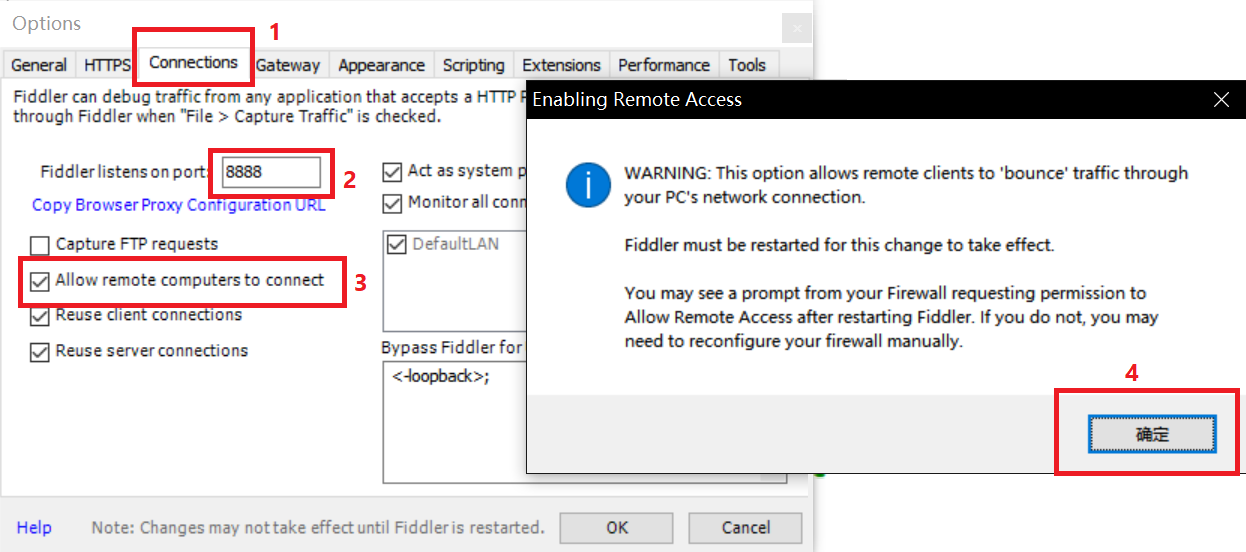Toggle the DefaultLAN connection checkbox
This screenshot has width=1246, height=552.
pos(397,244)
